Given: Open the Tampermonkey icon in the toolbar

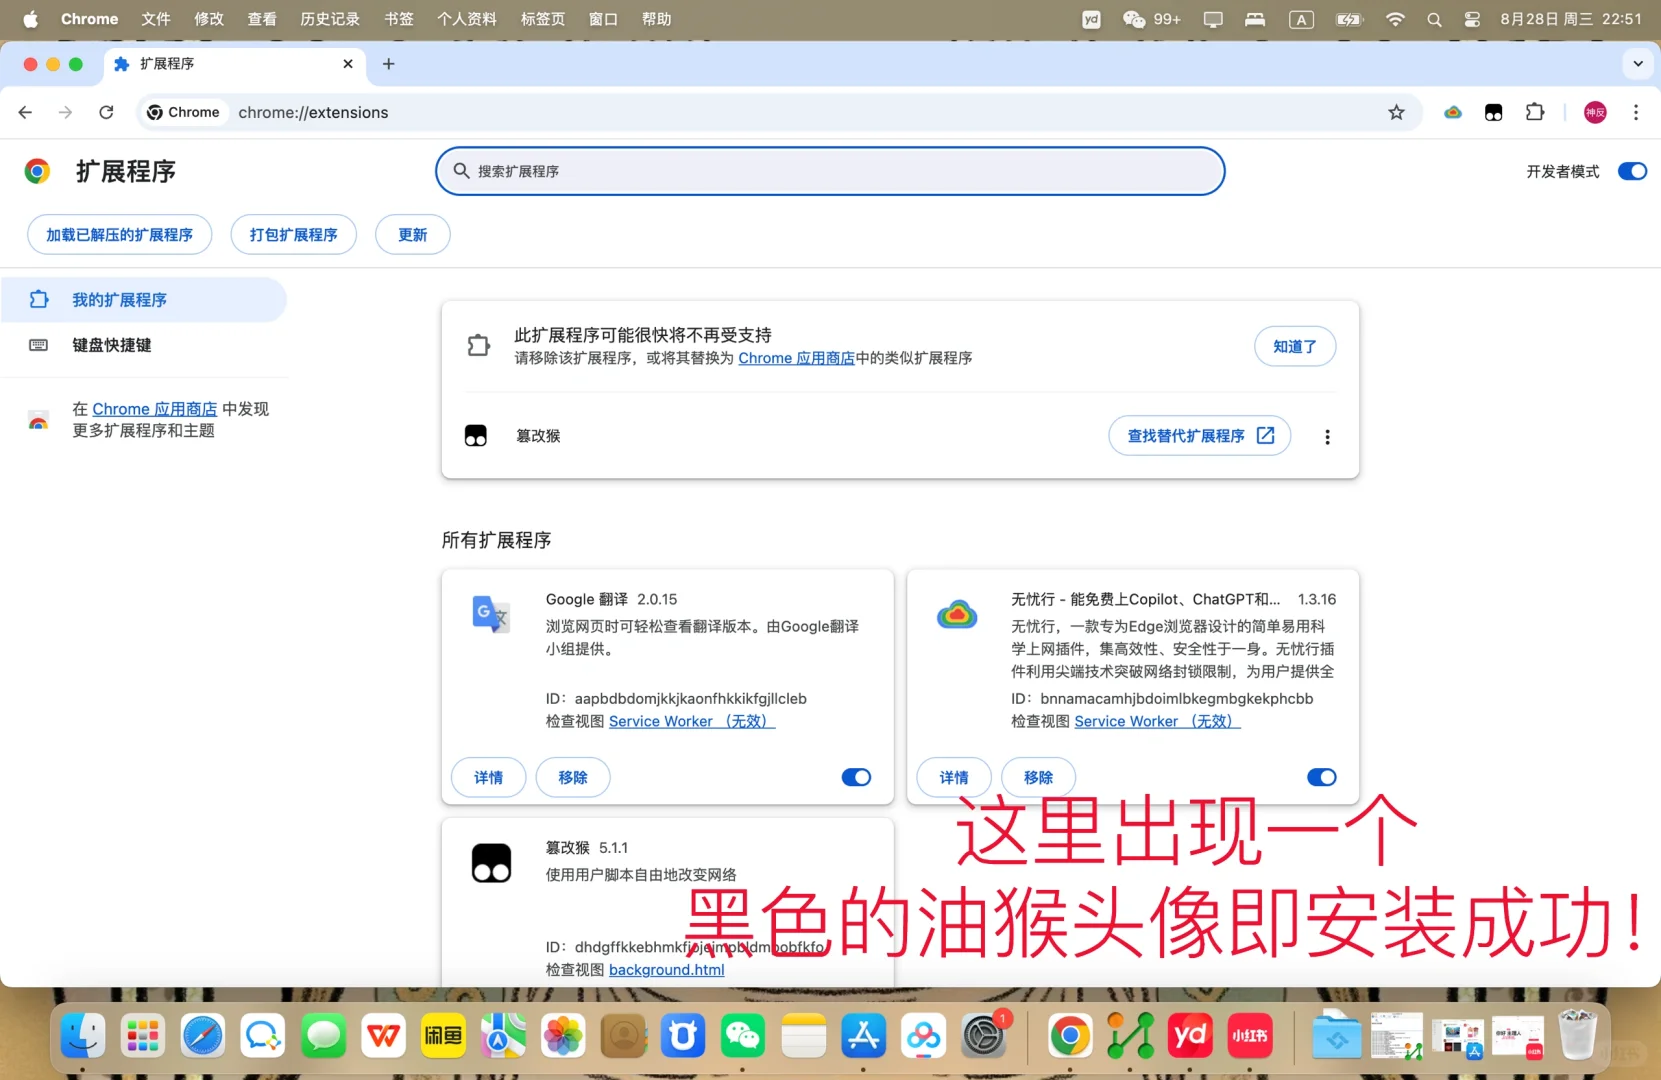Looking at the screenshot, I should (x=1493, y=112).
